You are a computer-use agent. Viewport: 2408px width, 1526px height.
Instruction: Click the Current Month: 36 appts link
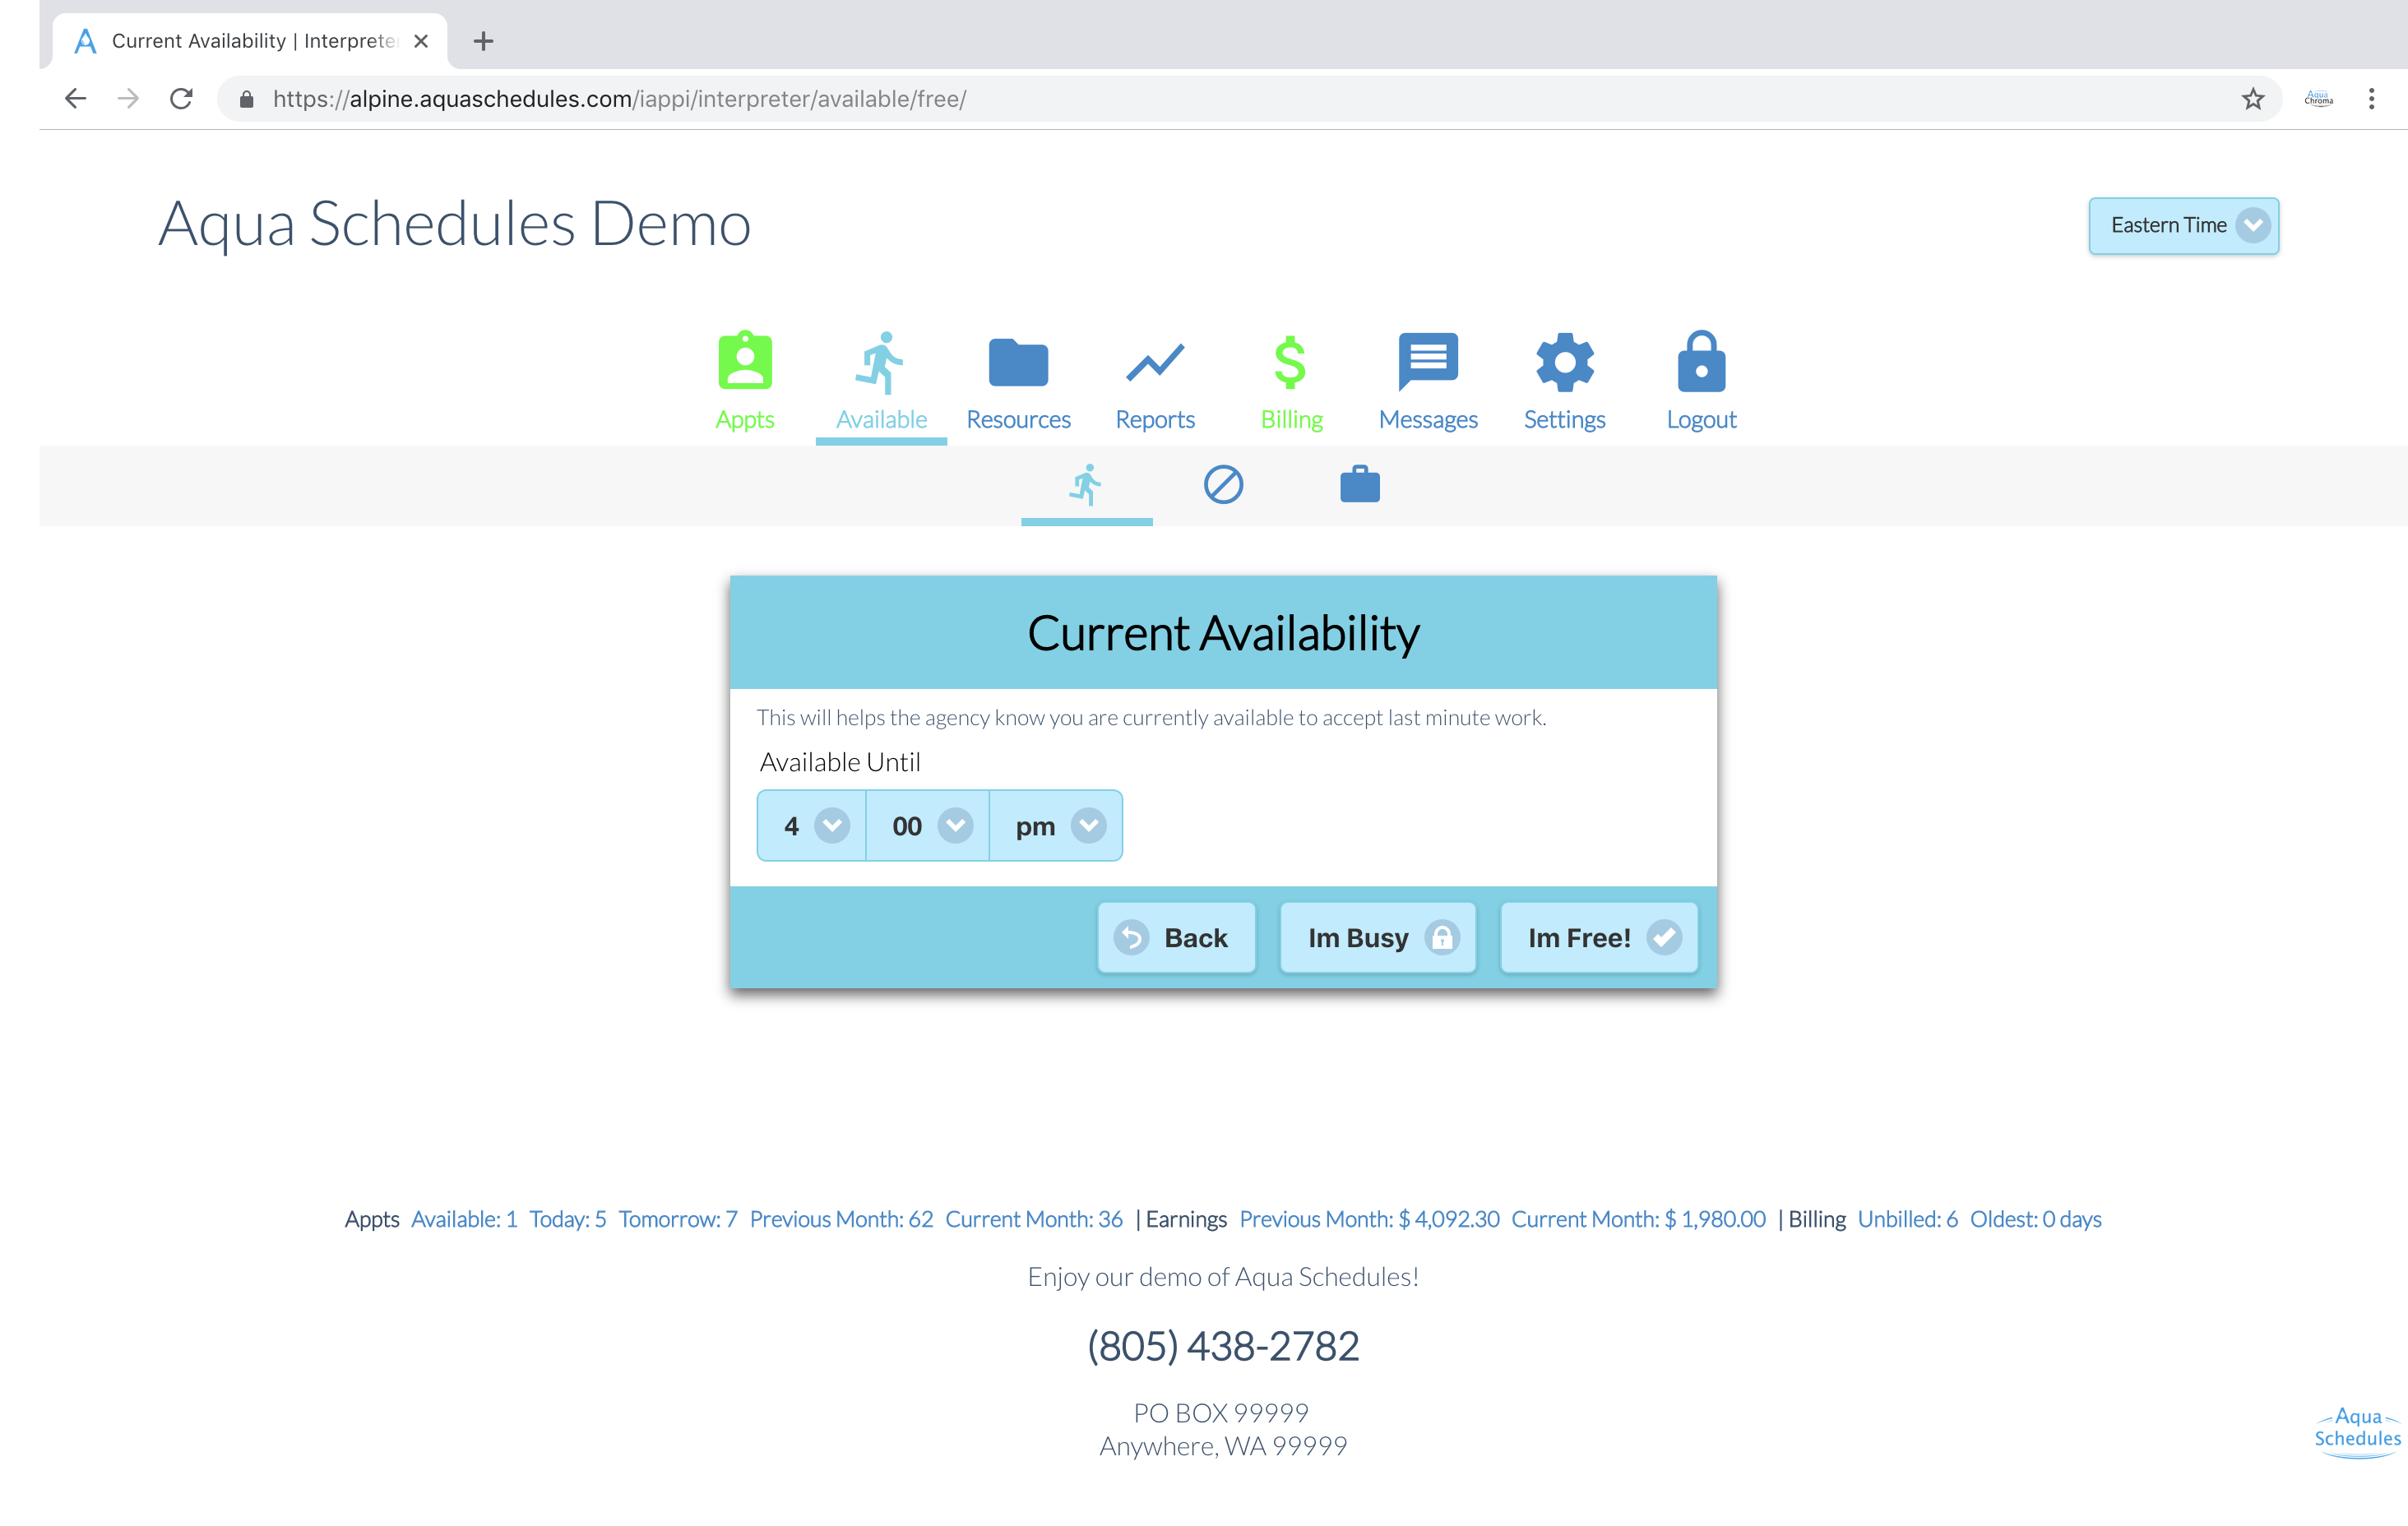click(x=1034, y=1219)
